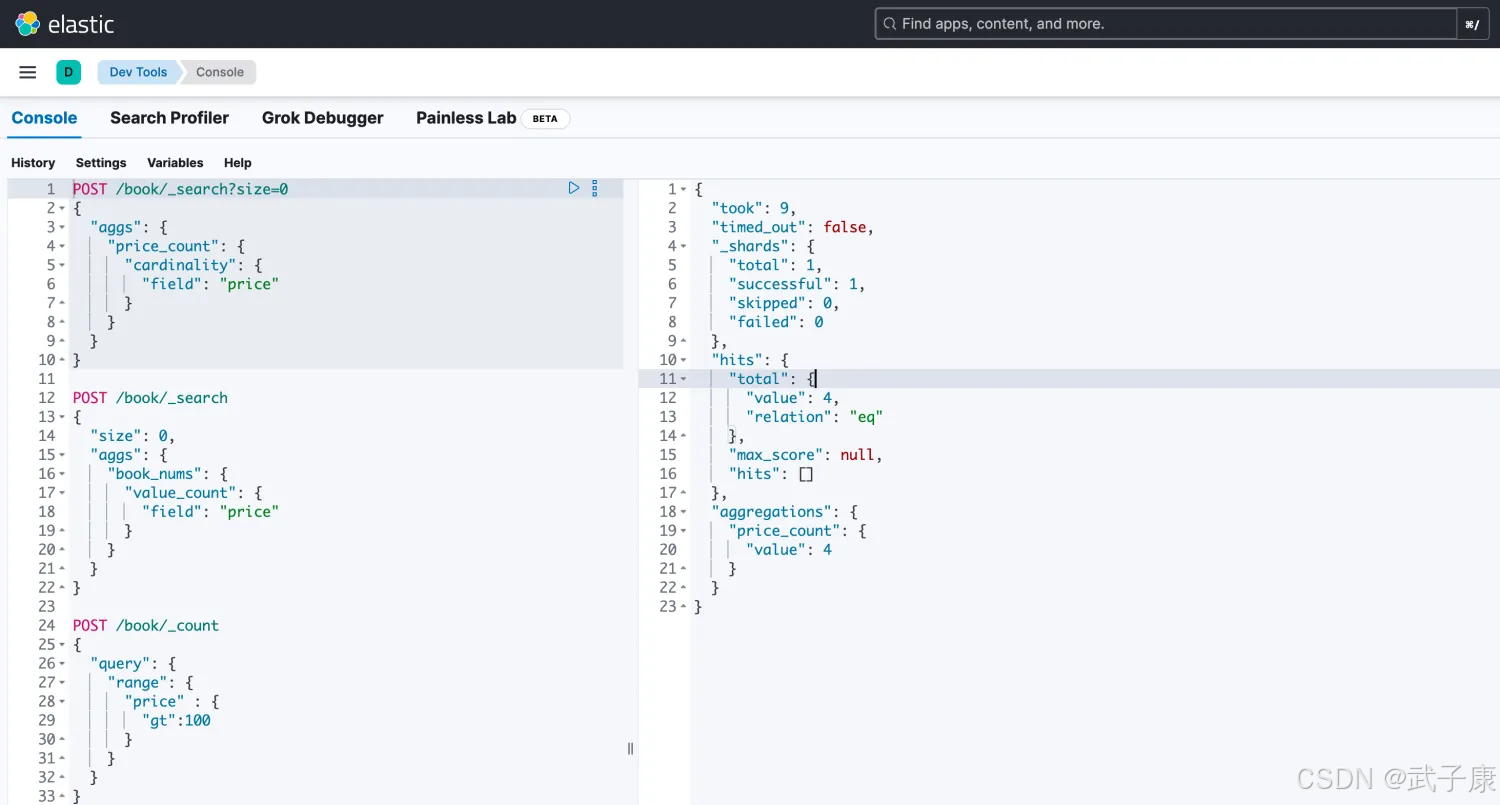Click the Elastic logo icon
Viewport: 1500px width, 805px height.
tap(28, 24)
